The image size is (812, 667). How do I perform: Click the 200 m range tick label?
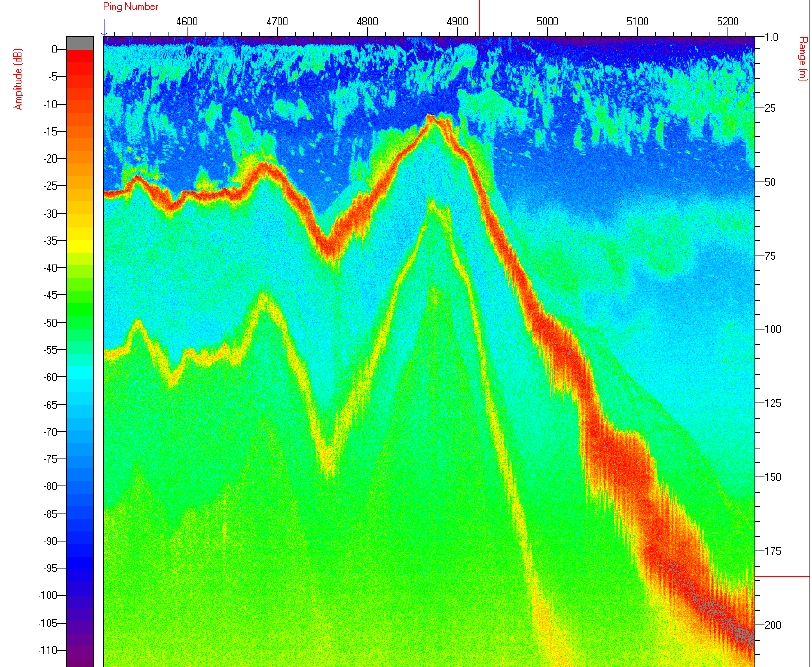[772, 625]
